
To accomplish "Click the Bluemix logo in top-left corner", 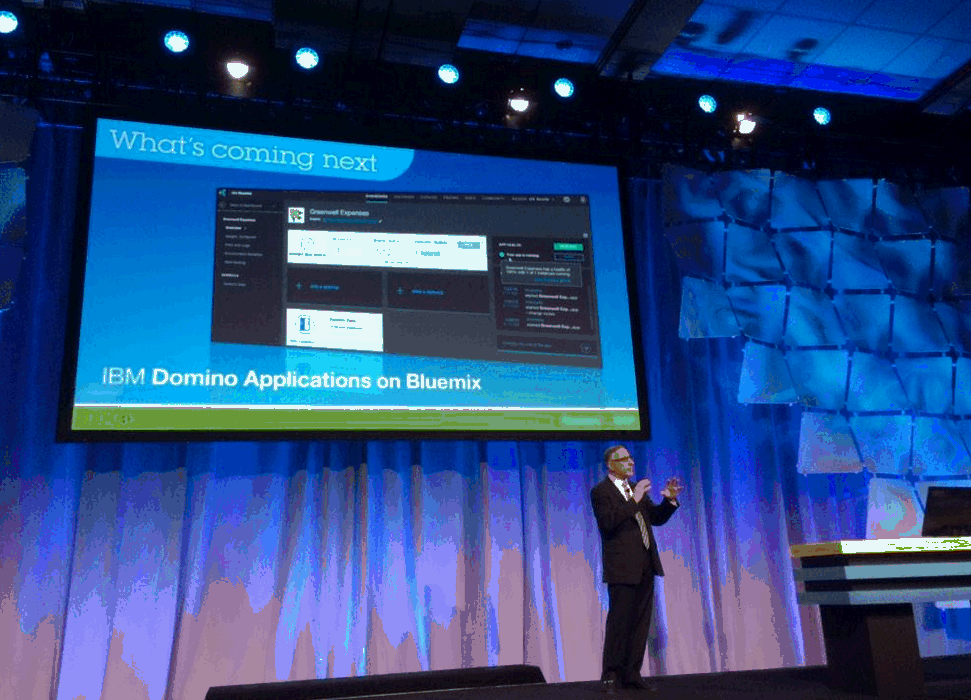I will [x=222, y=192].
